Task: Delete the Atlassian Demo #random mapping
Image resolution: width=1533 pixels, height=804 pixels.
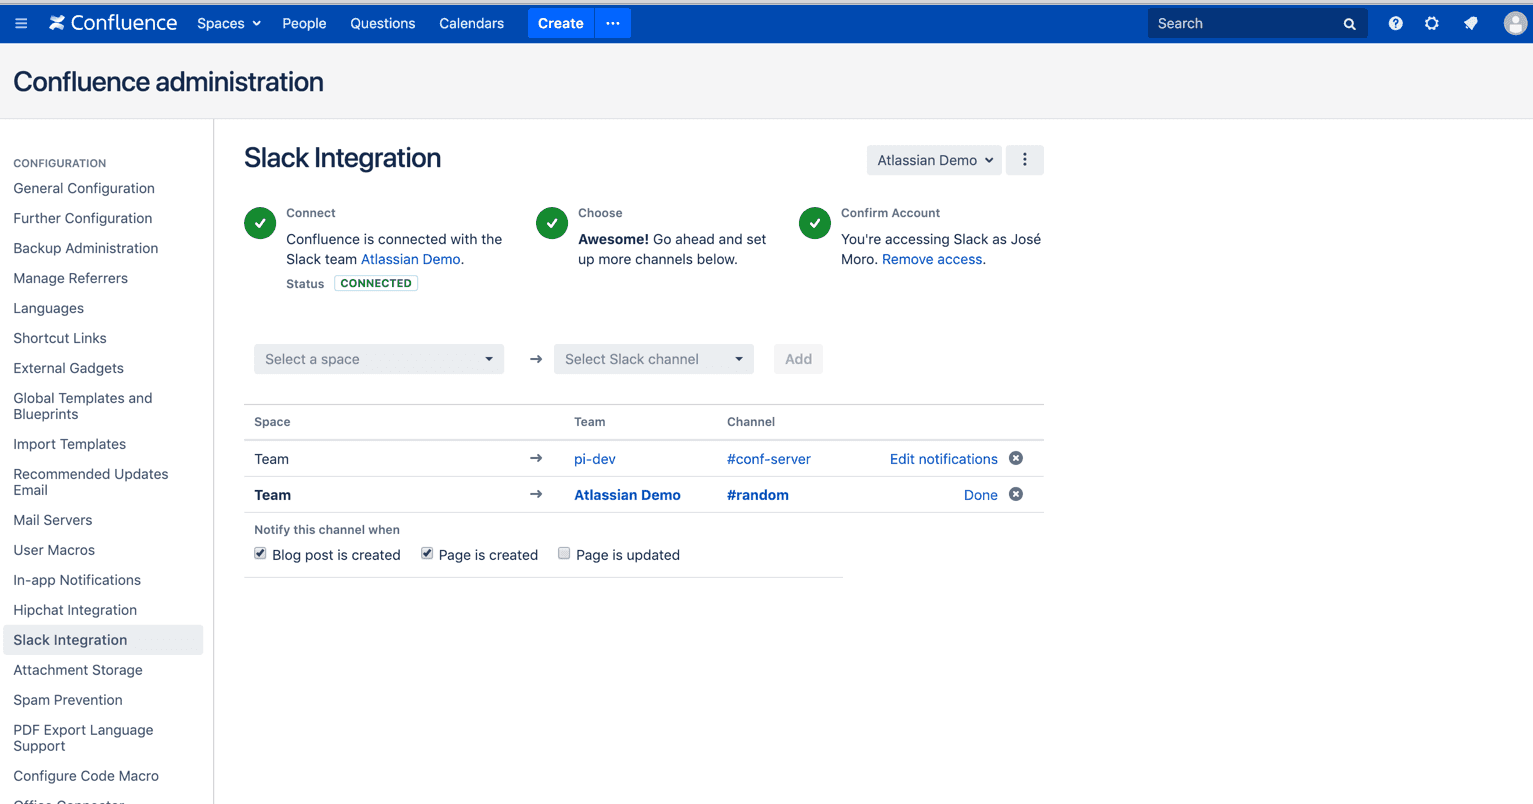Action: pos(1016,494)
